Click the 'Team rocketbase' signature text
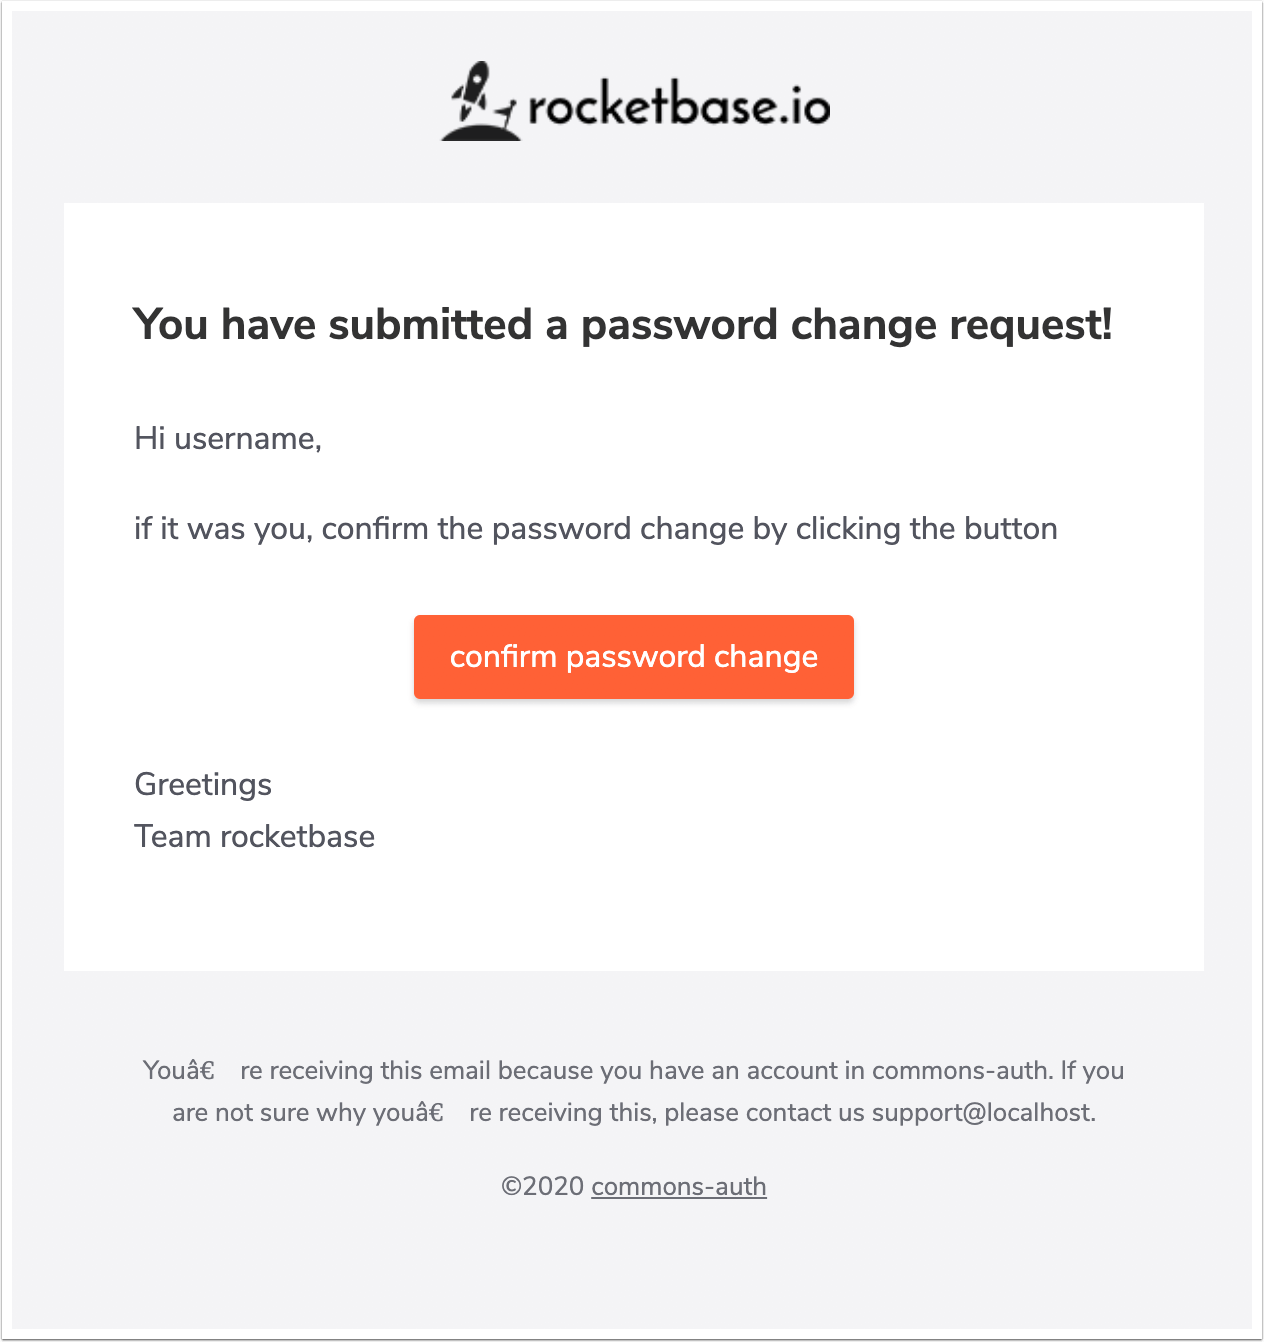 point(254,836)
